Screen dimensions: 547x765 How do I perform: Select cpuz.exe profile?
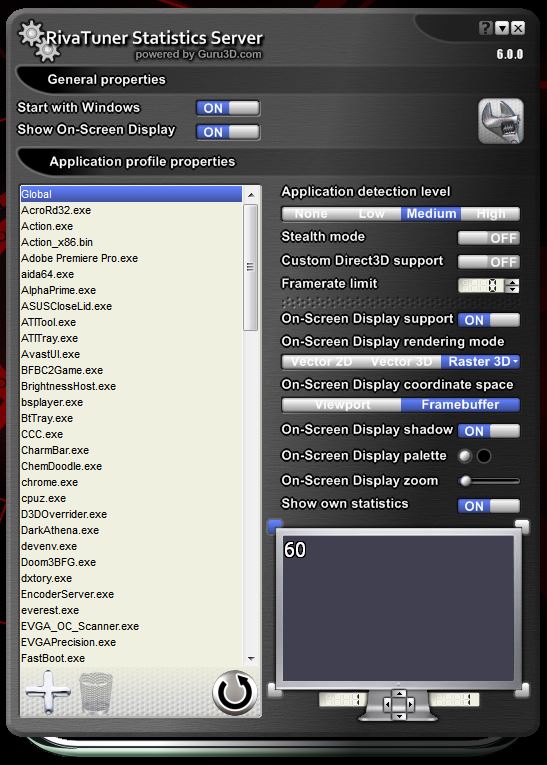tap(131, 499)
